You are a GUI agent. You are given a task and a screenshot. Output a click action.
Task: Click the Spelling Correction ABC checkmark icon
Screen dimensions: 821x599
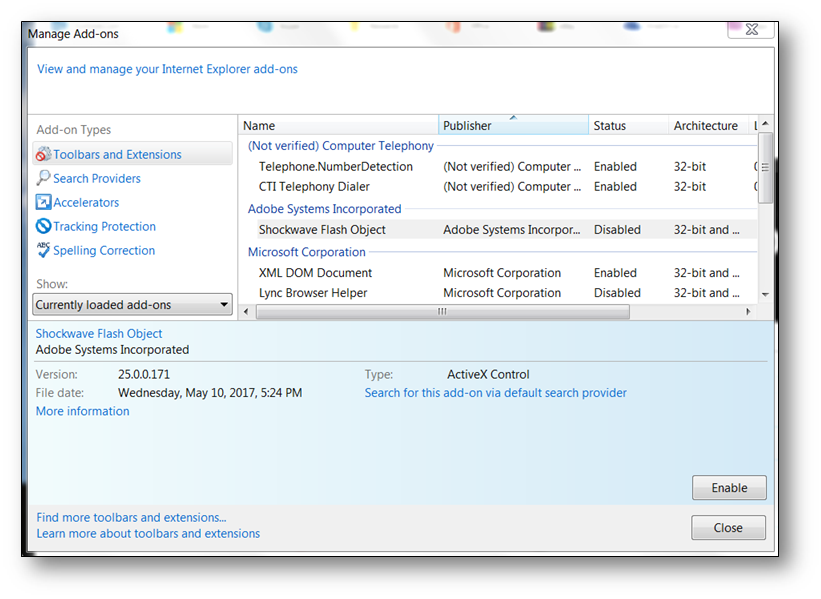click(x=43, y=250)
